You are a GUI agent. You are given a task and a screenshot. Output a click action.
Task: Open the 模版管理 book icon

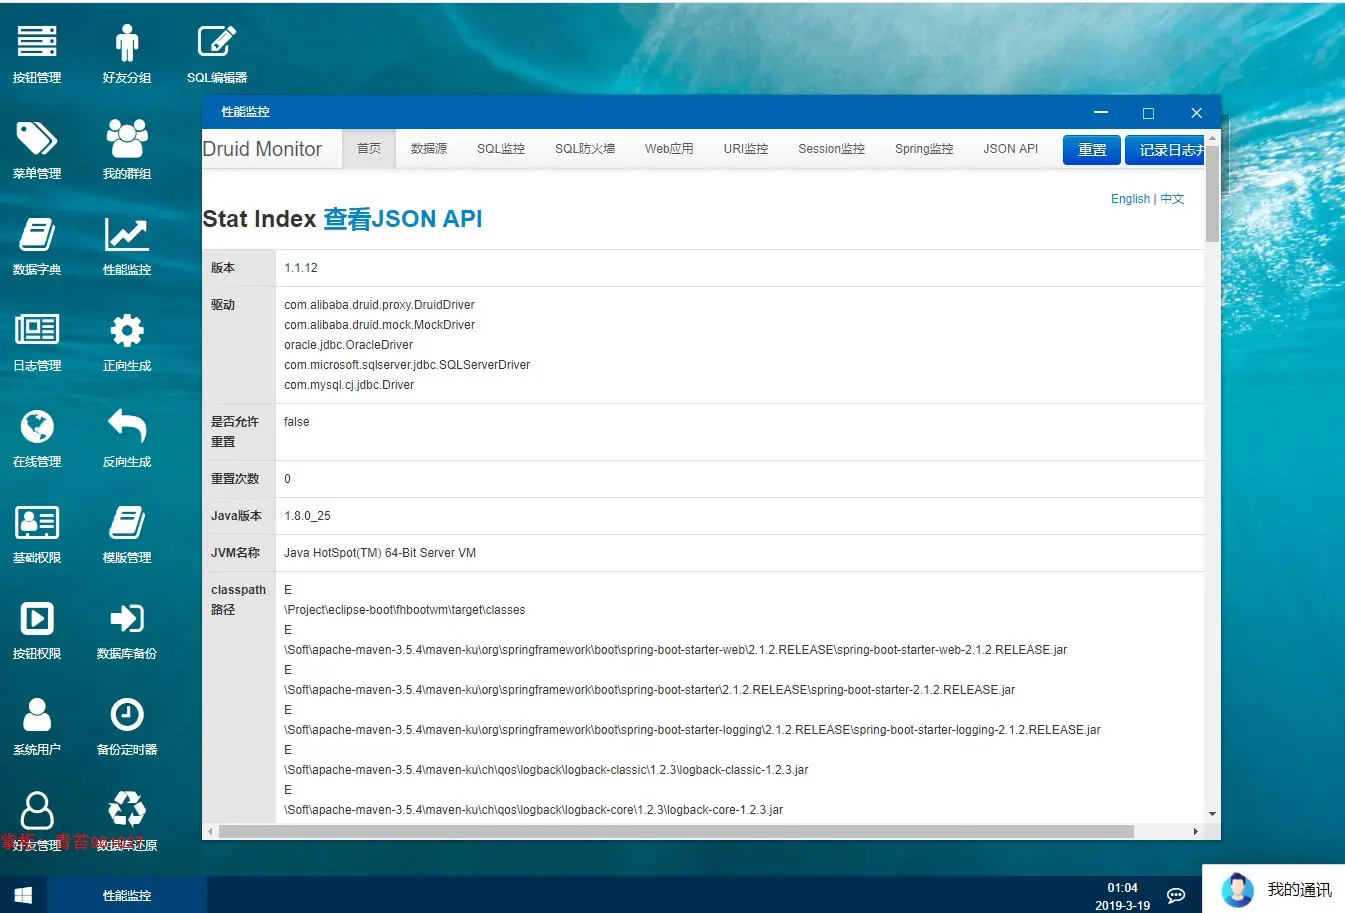127,533
